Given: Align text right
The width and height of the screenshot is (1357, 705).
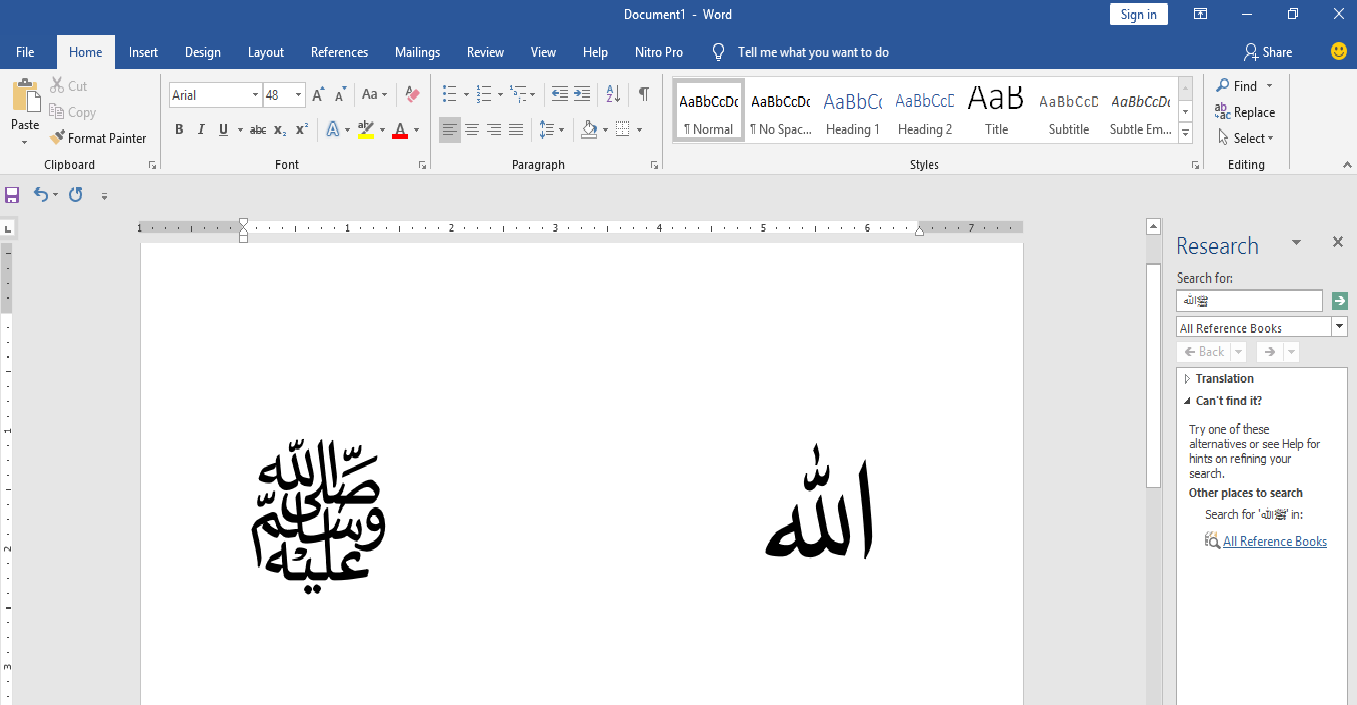Looking at the screenshot, I should (x=494, y=129).
